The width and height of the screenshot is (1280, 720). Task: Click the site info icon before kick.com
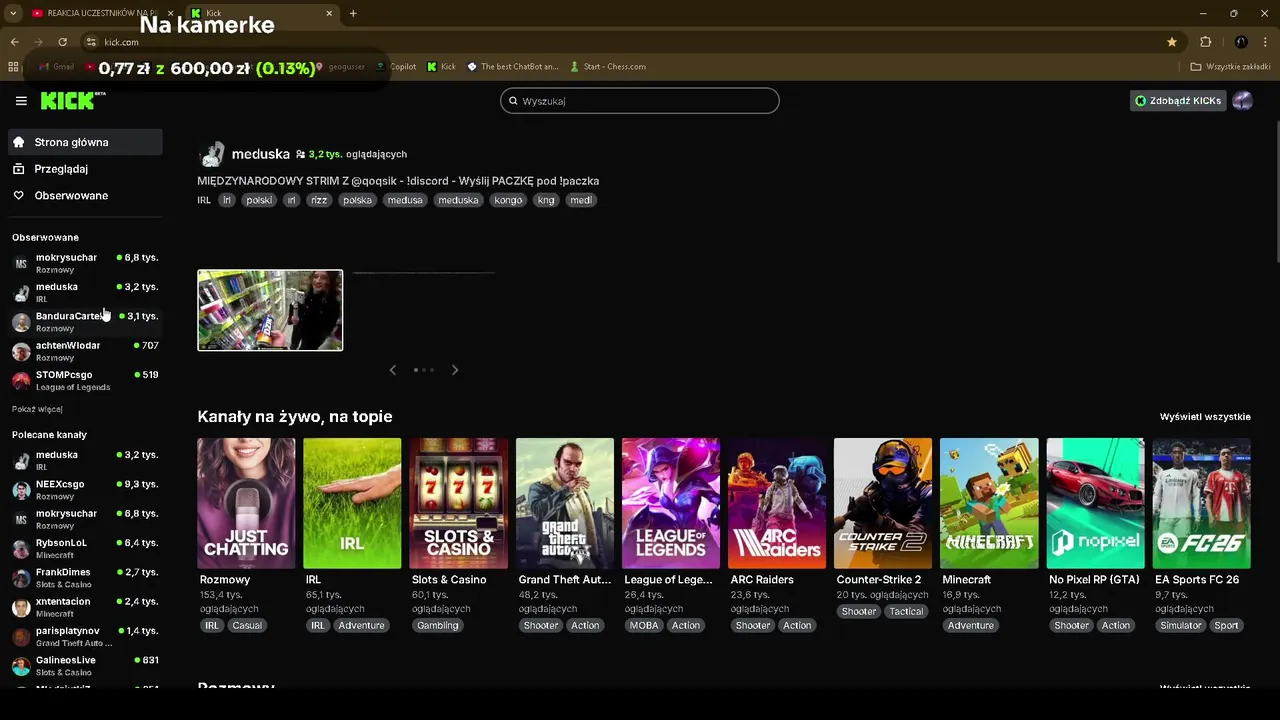click(91, 42)
